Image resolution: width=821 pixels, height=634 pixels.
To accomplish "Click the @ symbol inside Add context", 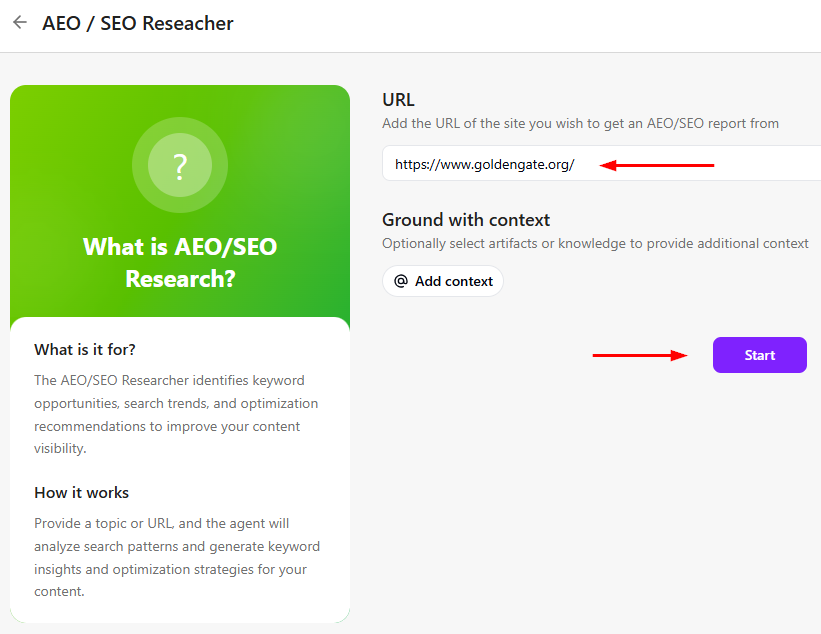I will point(399,281).
